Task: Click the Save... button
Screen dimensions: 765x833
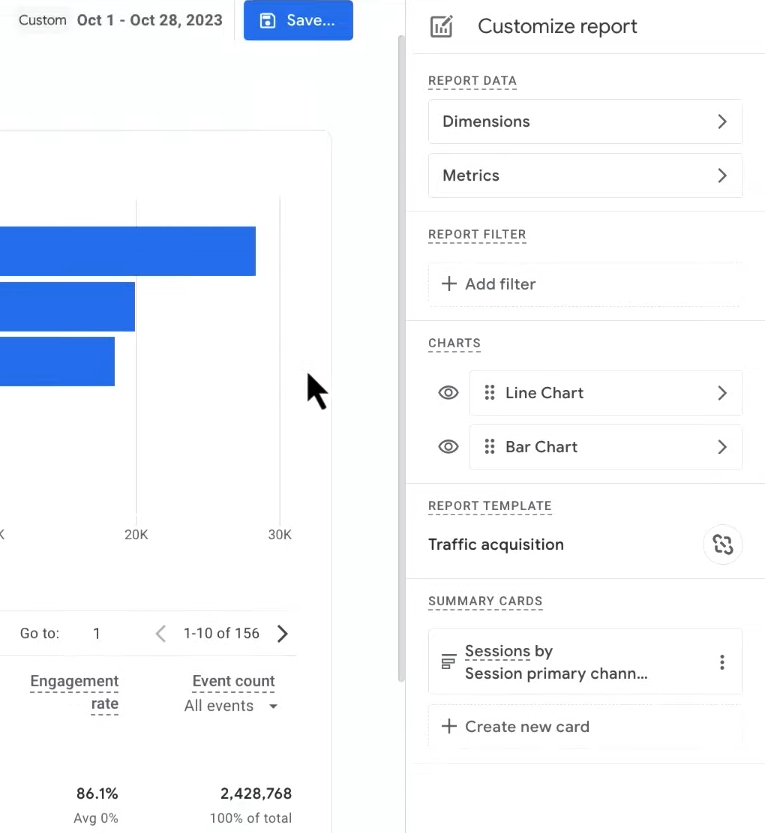Action: tap(298, 20)
